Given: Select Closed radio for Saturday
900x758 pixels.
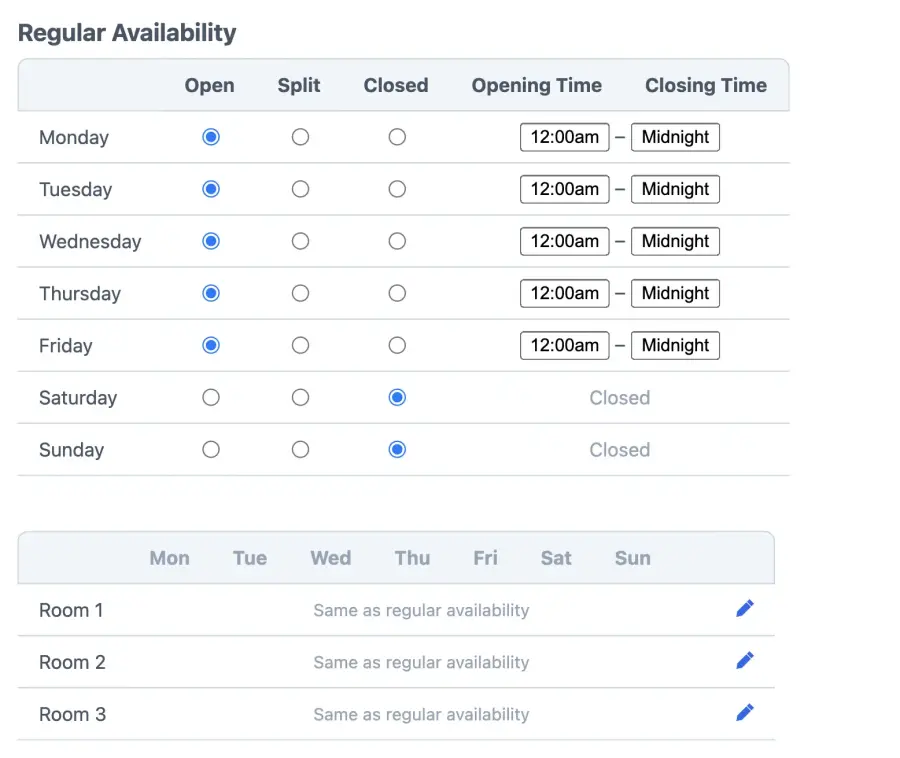Looking at the screenshot, I should pos(397,398).
